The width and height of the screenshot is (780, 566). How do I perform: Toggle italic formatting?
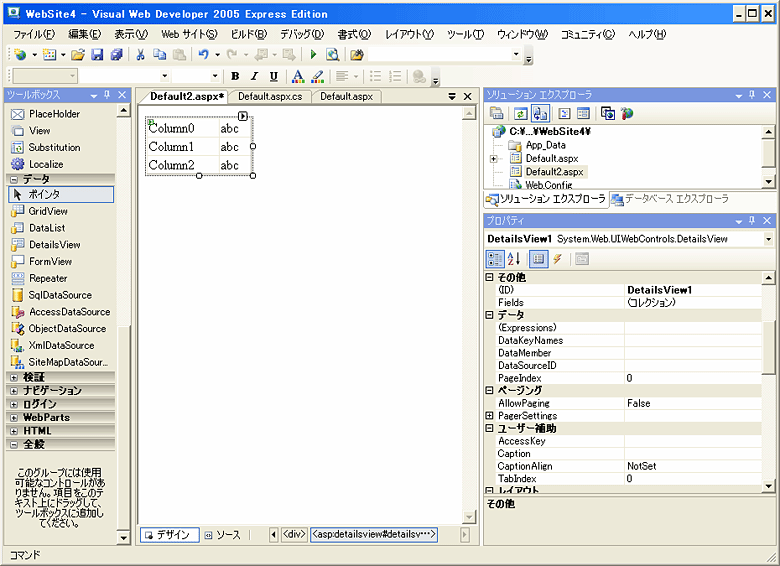(254, 76)
